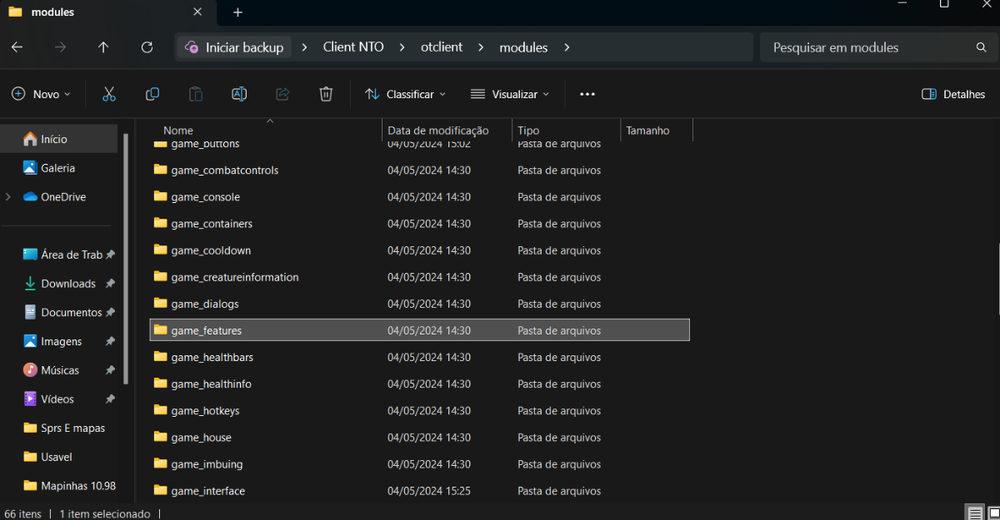Click the Delete trash icon
1000x520 pixels.
326,94
